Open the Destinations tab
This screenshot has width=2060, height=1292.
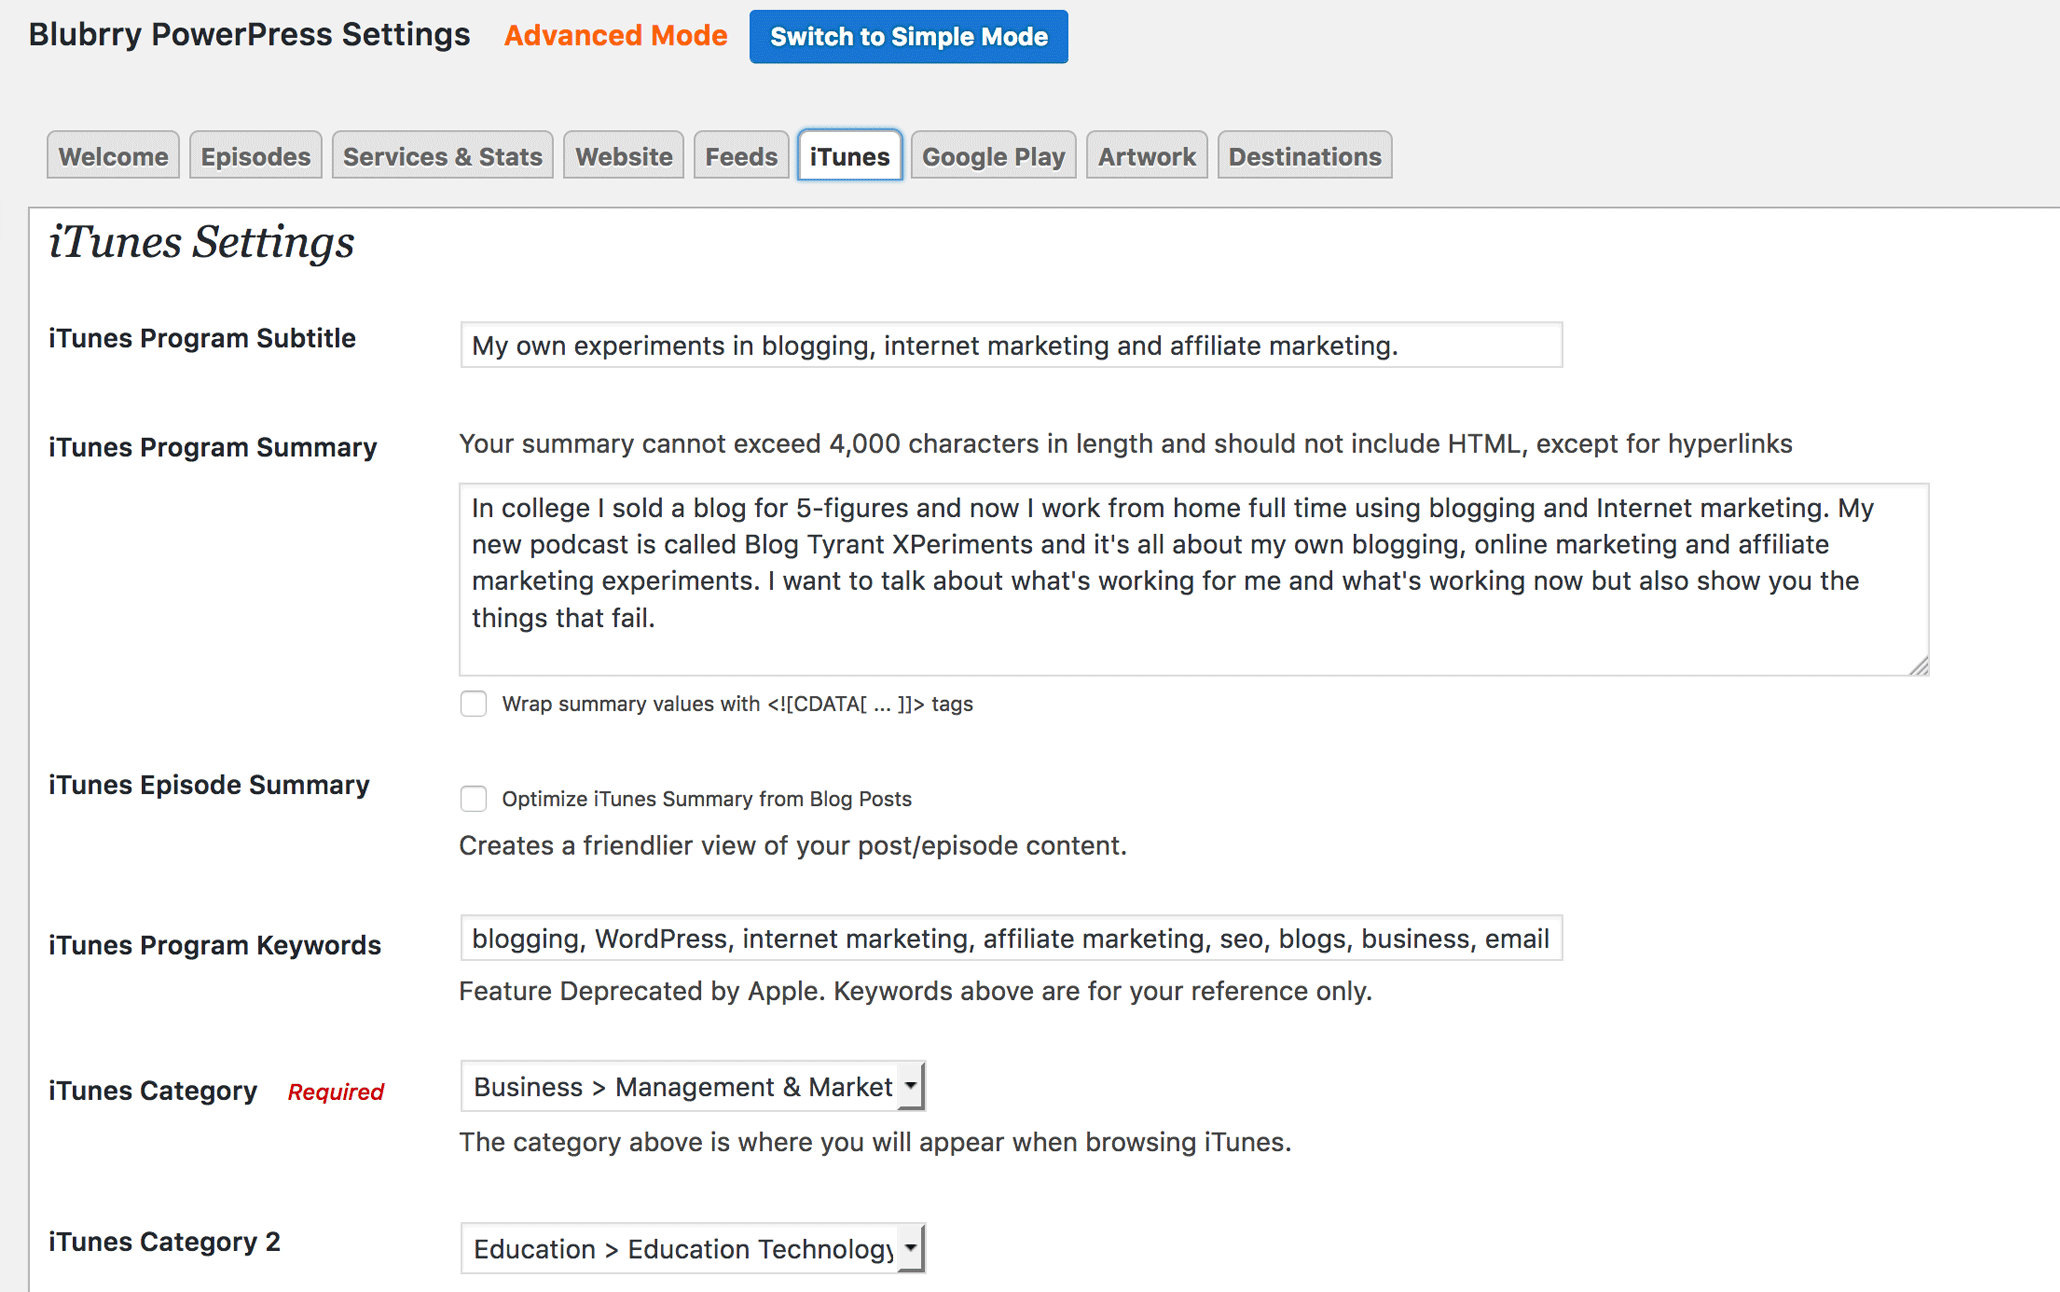(x=1304, y=156)
